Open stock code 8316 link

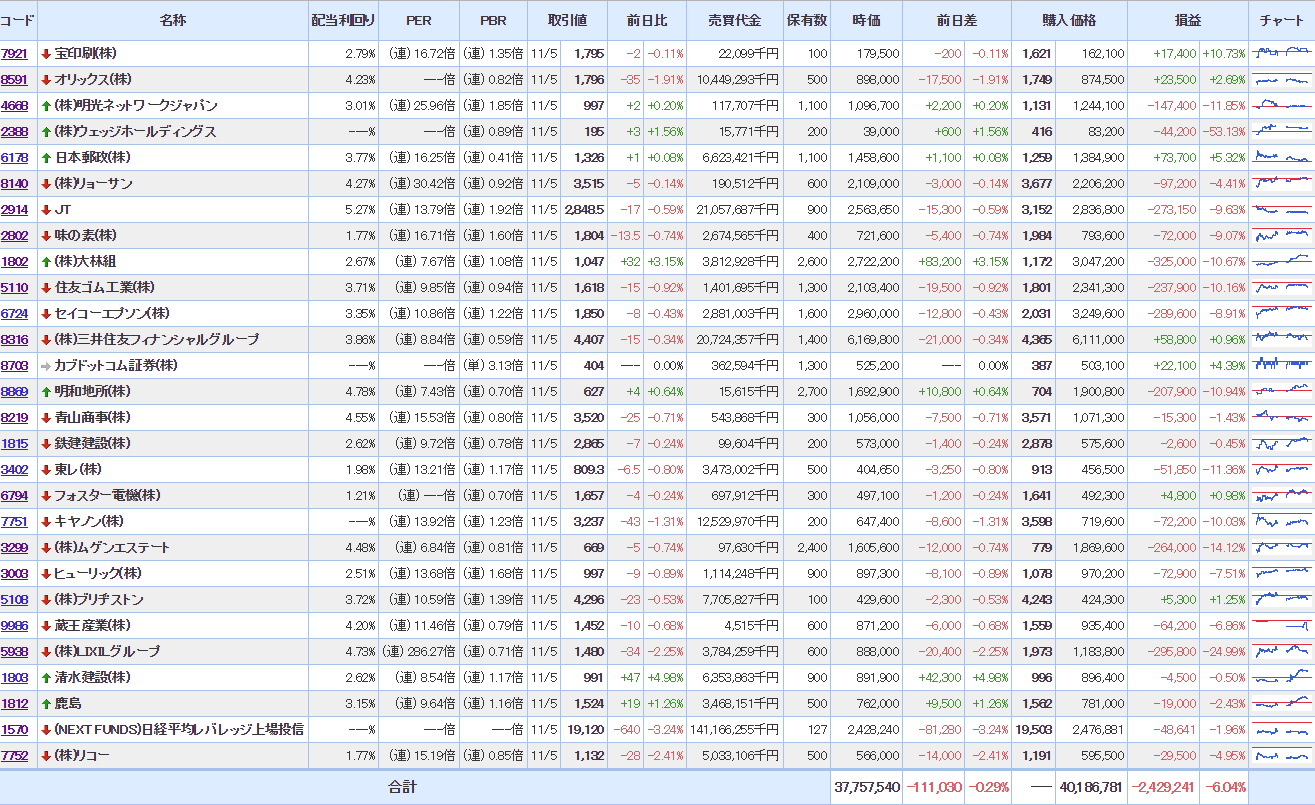[x=15, y=340]
